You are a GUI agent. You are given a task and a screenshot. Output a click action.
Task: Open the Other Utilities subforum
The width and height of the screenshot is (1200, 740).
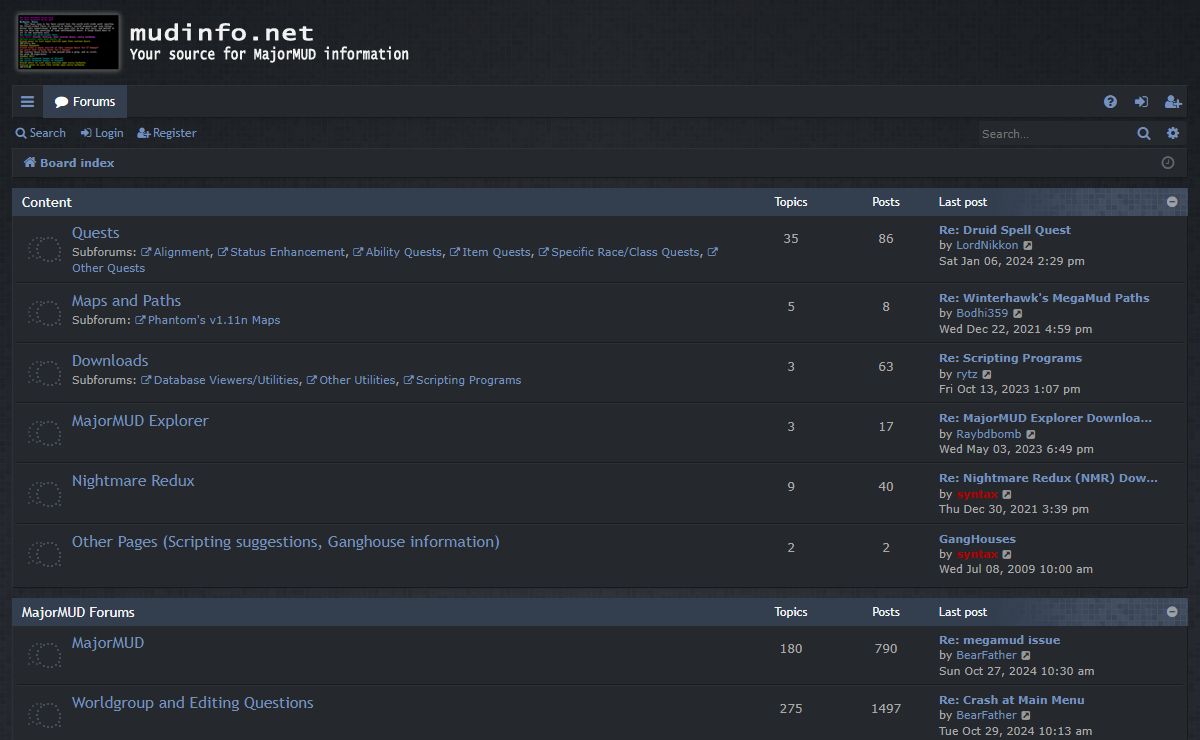pyautogui.click(x=351, y=380)
